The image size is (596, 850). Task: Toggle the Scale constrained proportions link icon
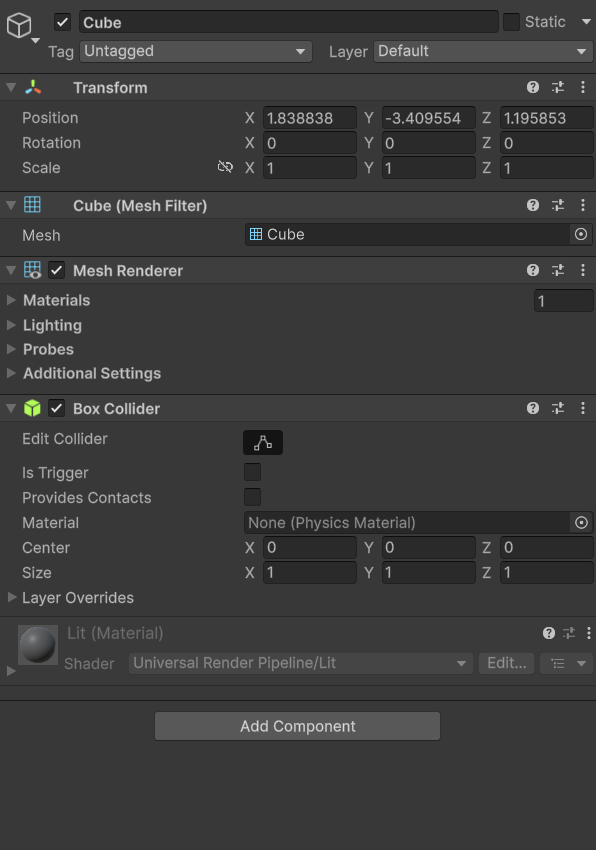pyautogui.click(x=225, y=167)
